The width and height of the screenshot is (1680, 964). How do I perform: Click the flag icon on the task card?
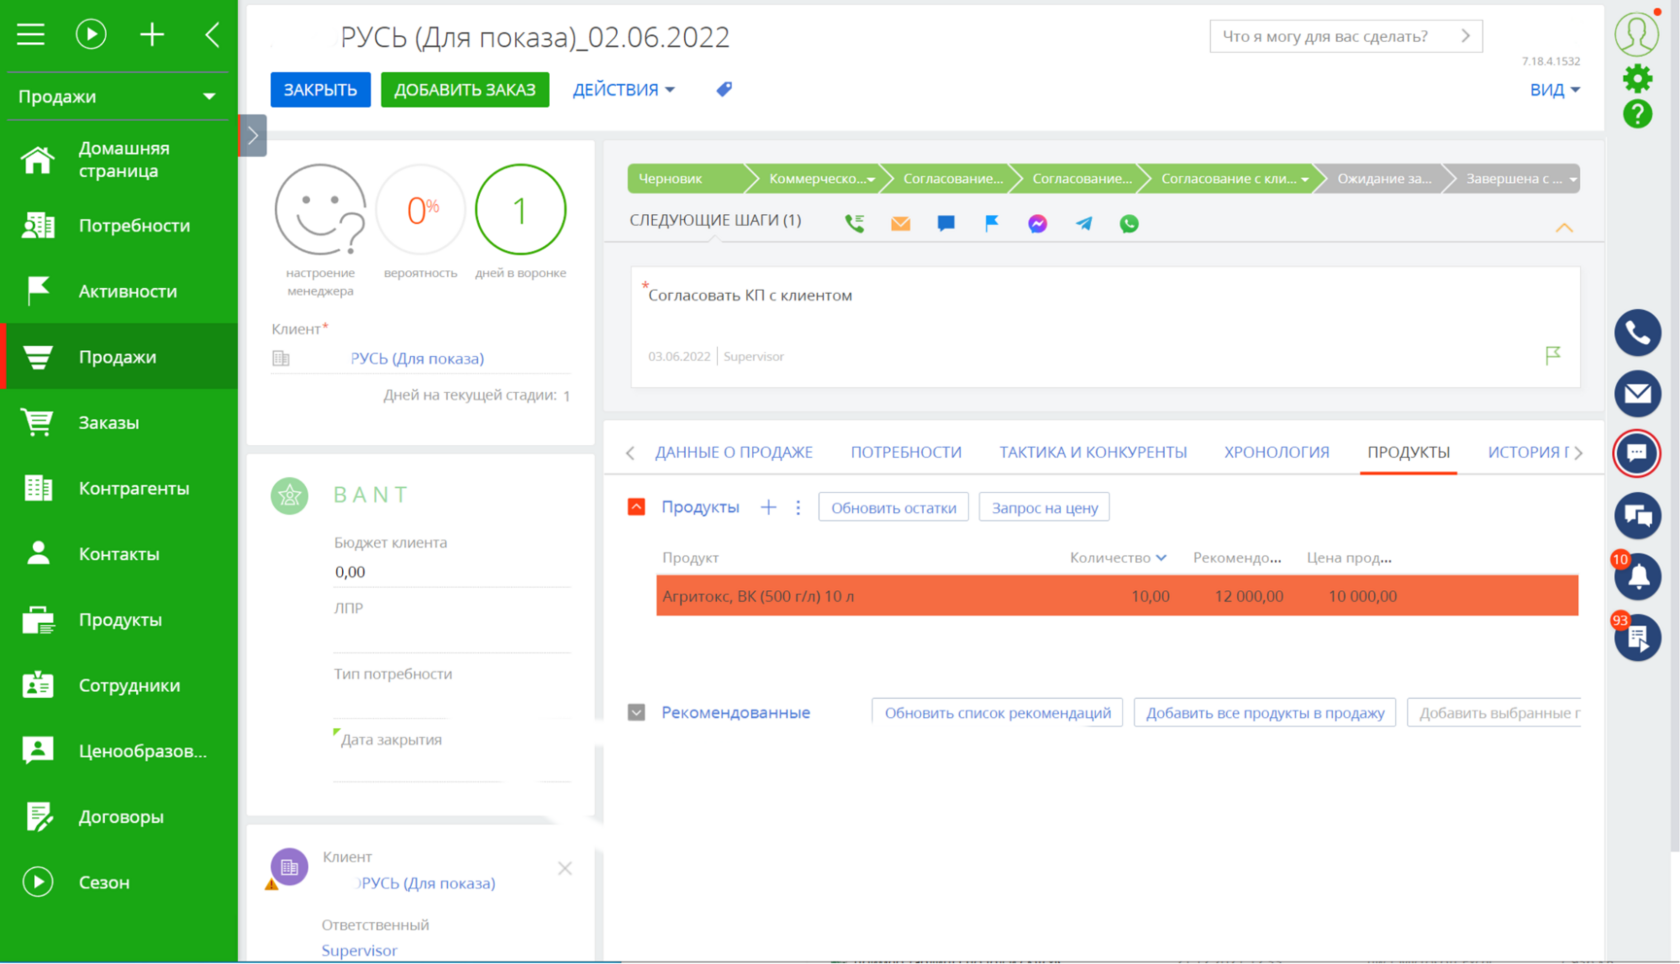pos(1552,355)
